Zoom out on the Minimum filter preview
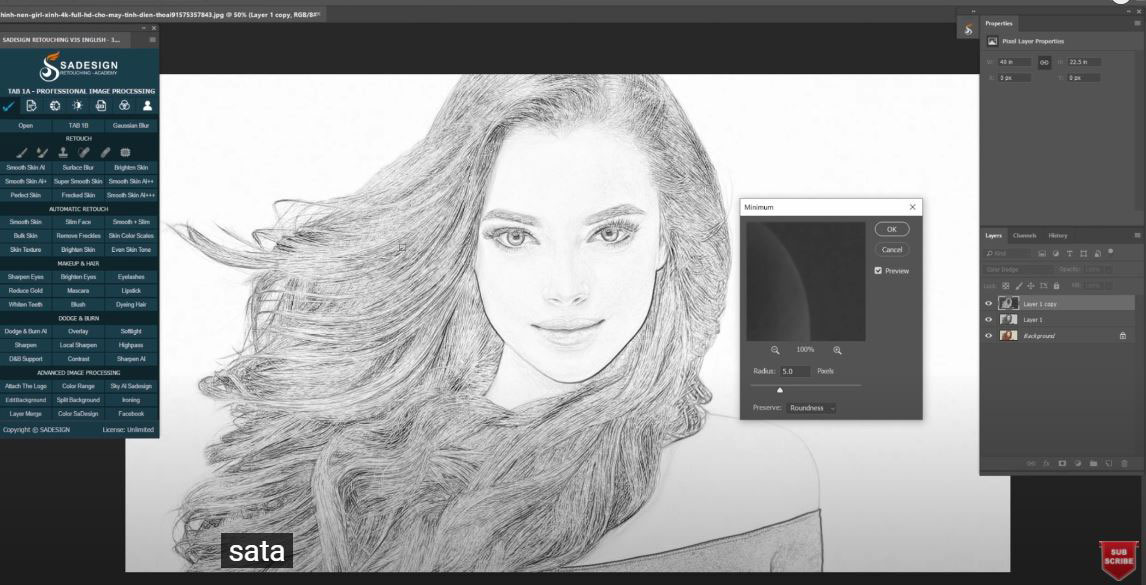The height and width of the screenshot is (585, 1146). (775, 350)
